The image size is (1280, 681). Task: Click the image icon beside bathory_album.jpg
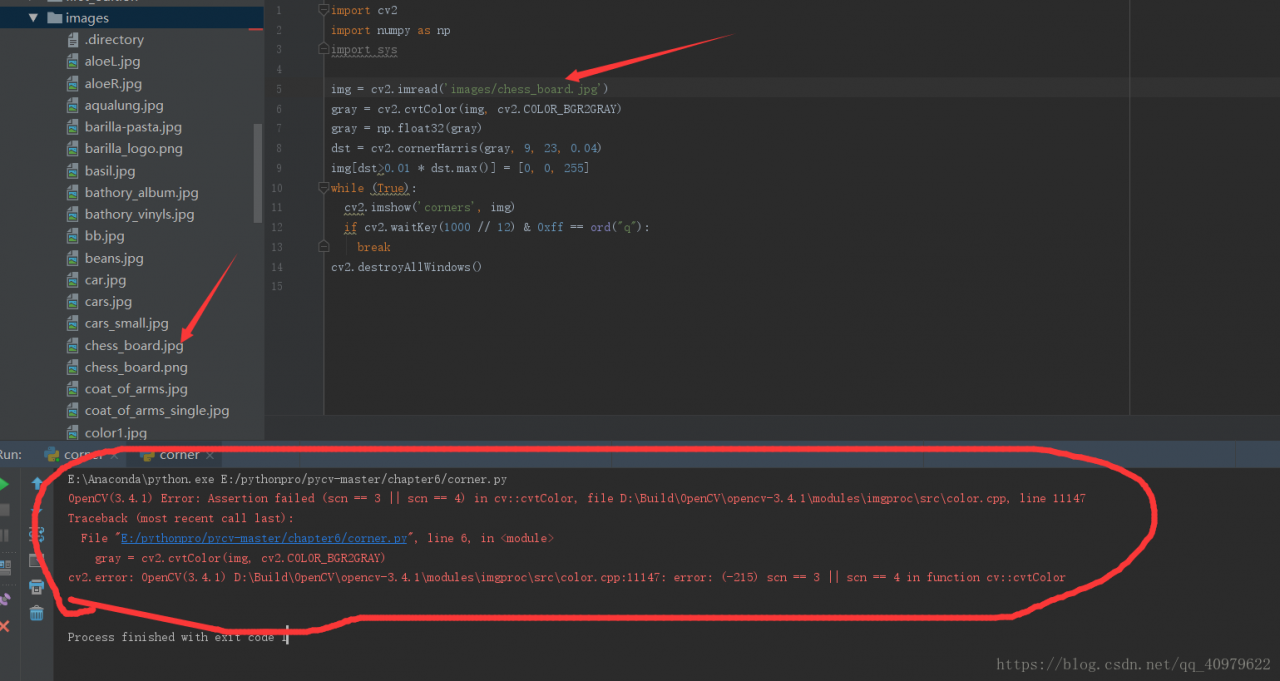[x=73, y=193]
